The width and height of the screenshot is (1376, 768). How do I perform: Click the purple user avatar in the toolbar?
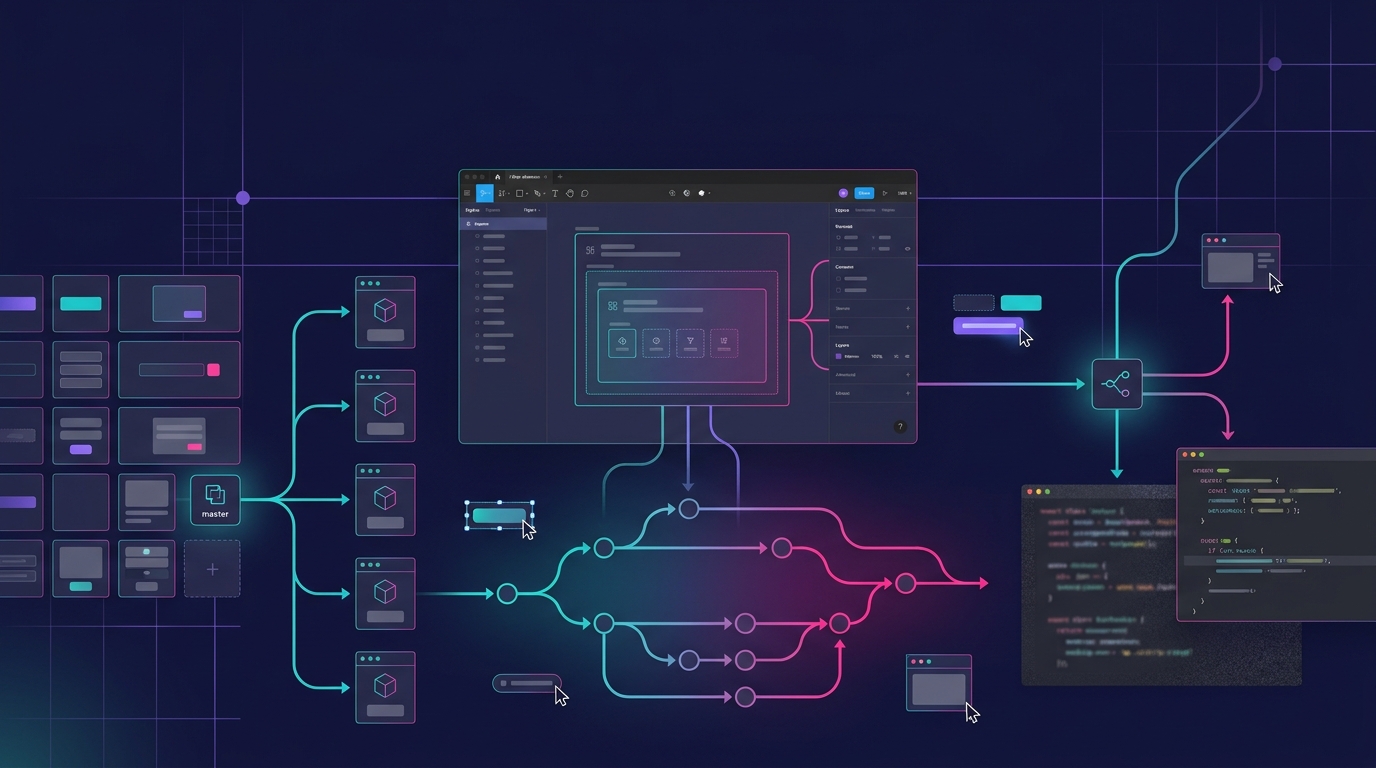(x=843, y=193)
